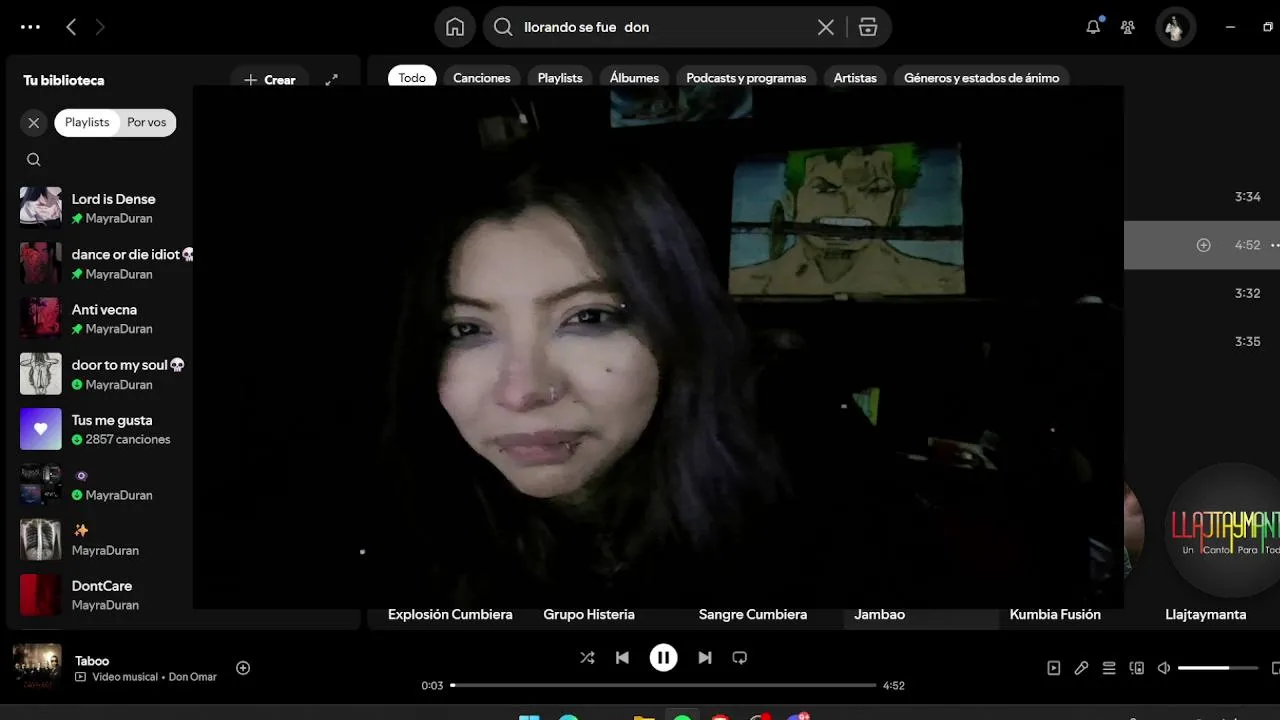
Task: Open the three-dot main menu
Action: pyautogui.click(x=31, y=27)
